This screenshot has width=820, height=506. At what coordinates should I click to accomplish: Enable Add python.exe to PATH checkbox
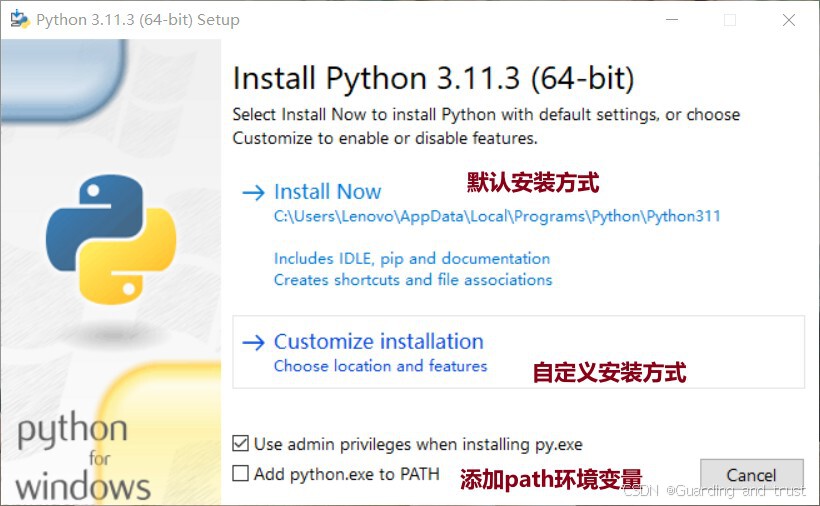(241, 474)
